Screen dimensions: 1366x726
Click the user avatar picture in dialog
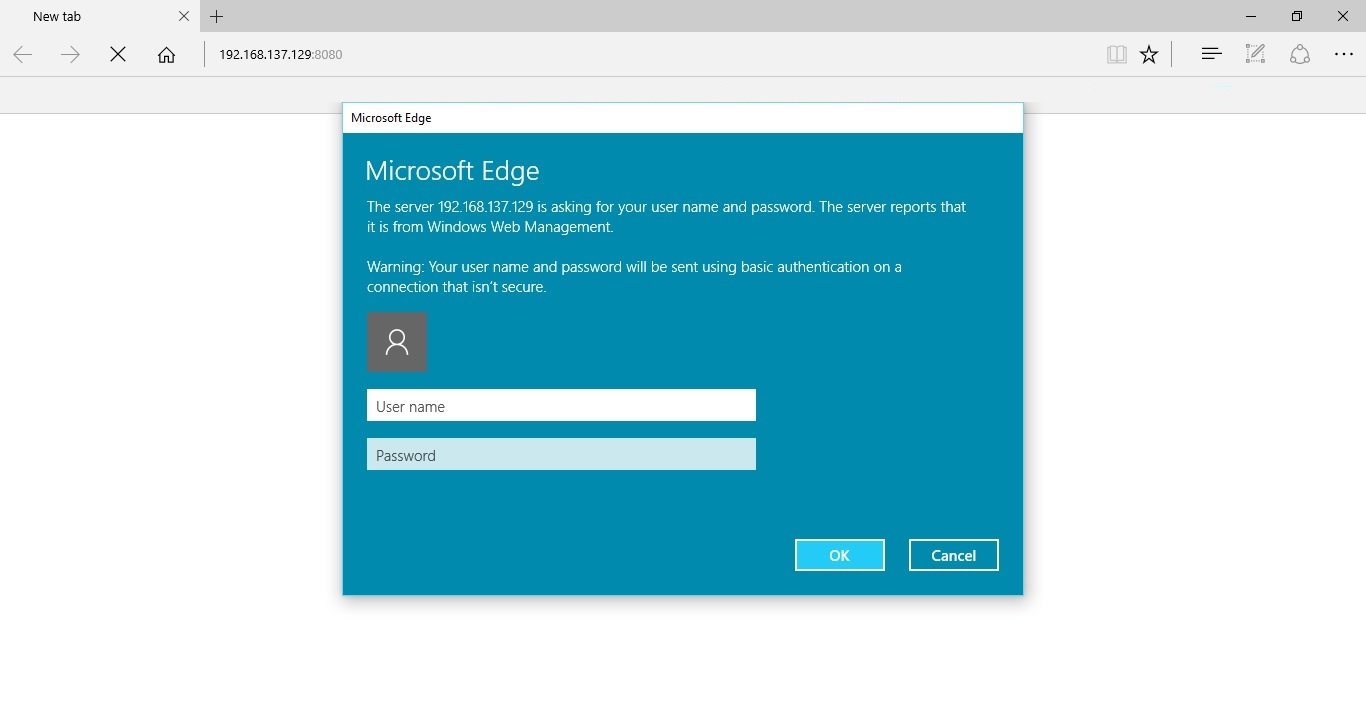(x=397, y=342)
